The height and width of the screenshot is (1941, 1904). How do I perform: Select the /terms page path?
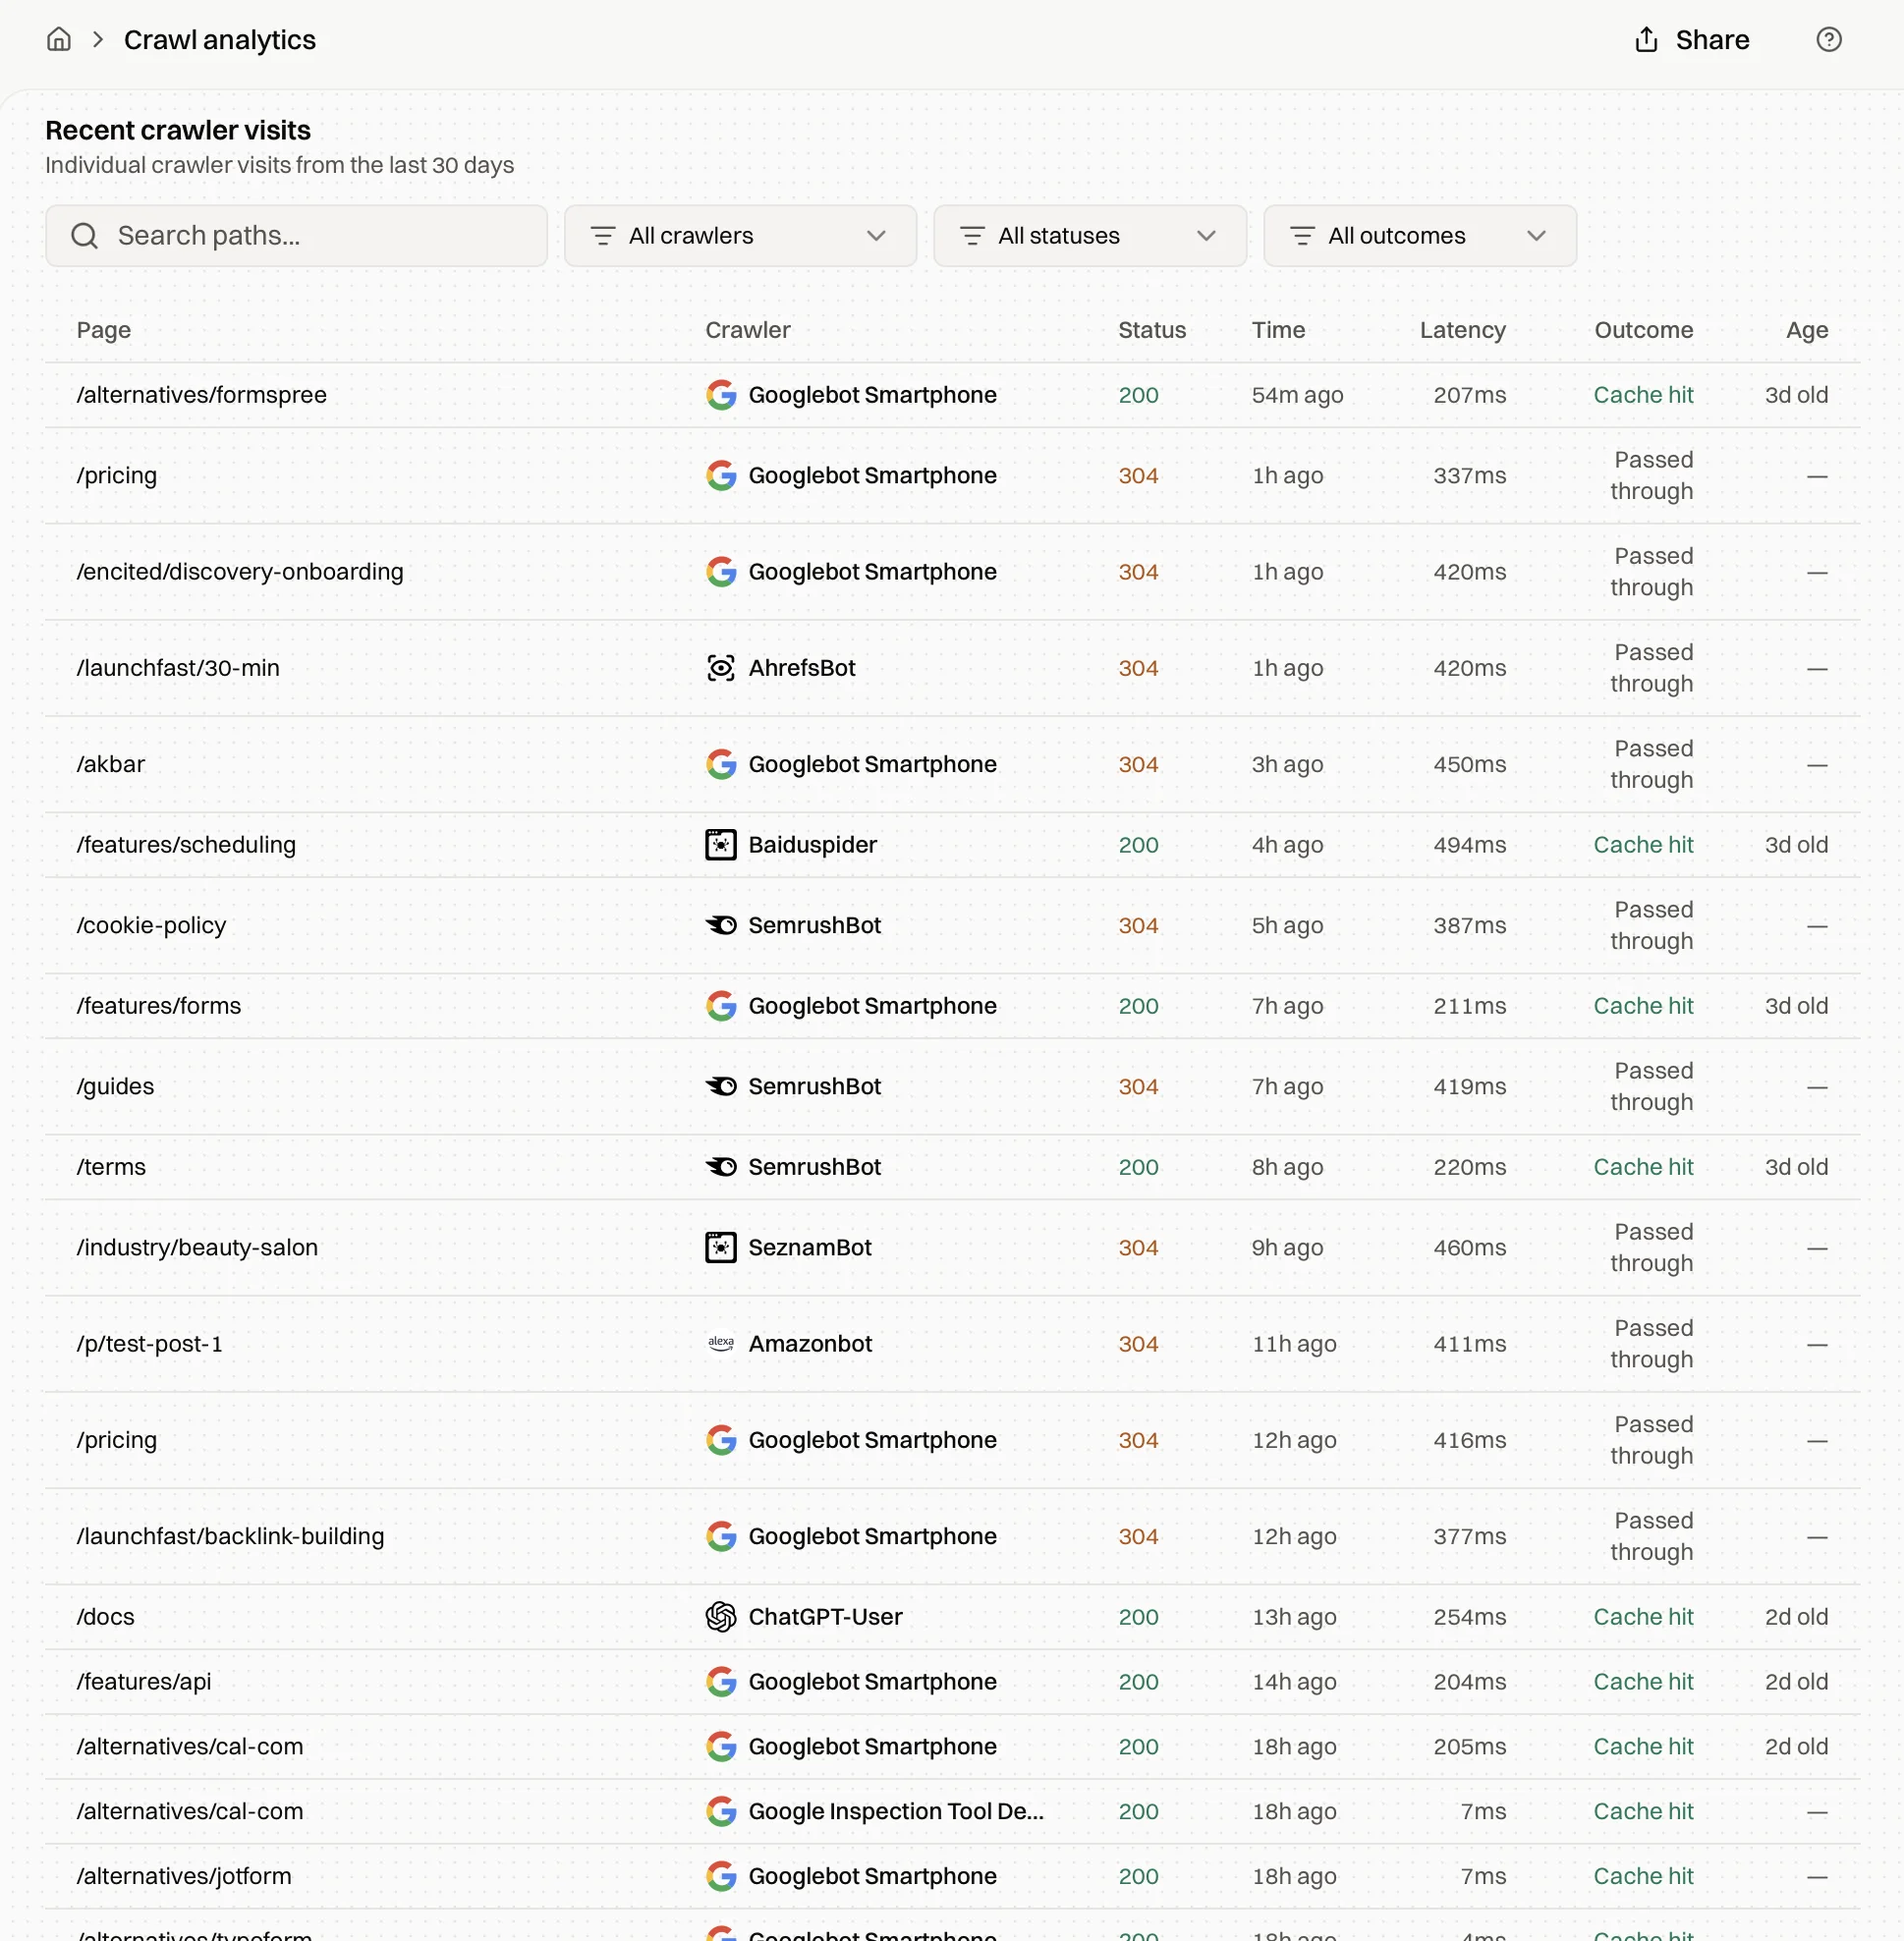point(110,1166)
